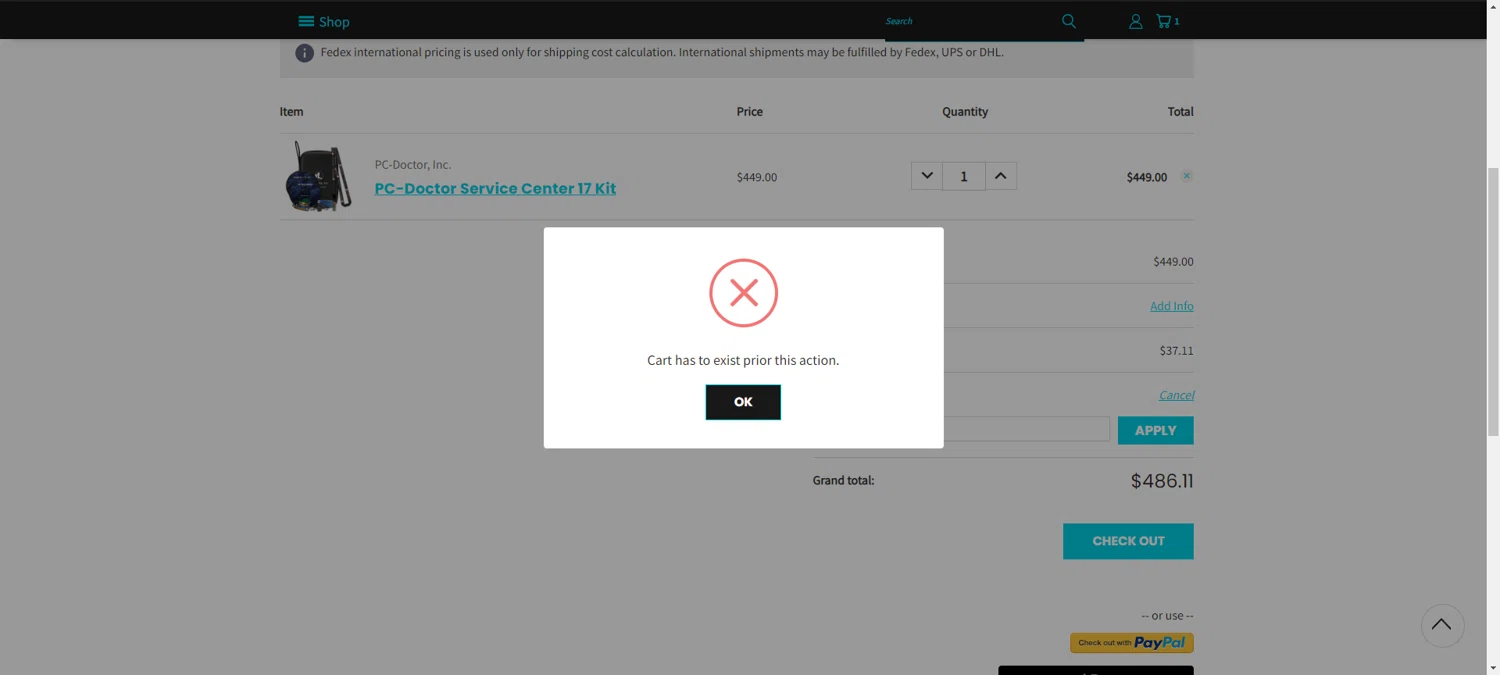The height and width of the screenshot is (675, 1500).
Task: Click the Cancel coupon link
Action: pyautogui.click(x=1176, y=395)
